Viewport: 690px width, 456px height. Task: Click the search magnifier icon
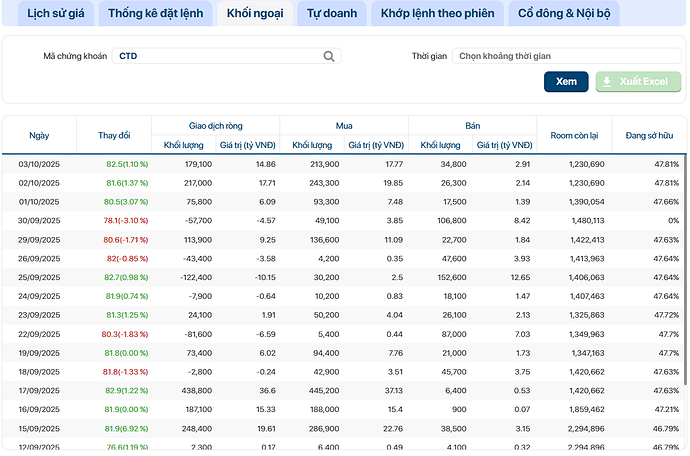point(329,57)
